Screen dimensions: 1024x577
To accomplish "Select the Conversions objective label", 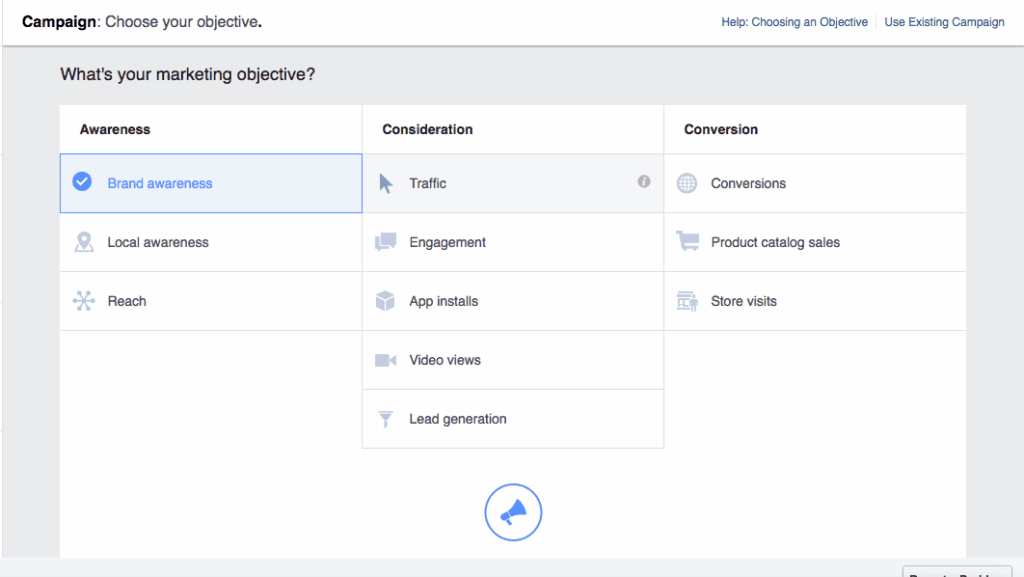I will click(748, 184).
